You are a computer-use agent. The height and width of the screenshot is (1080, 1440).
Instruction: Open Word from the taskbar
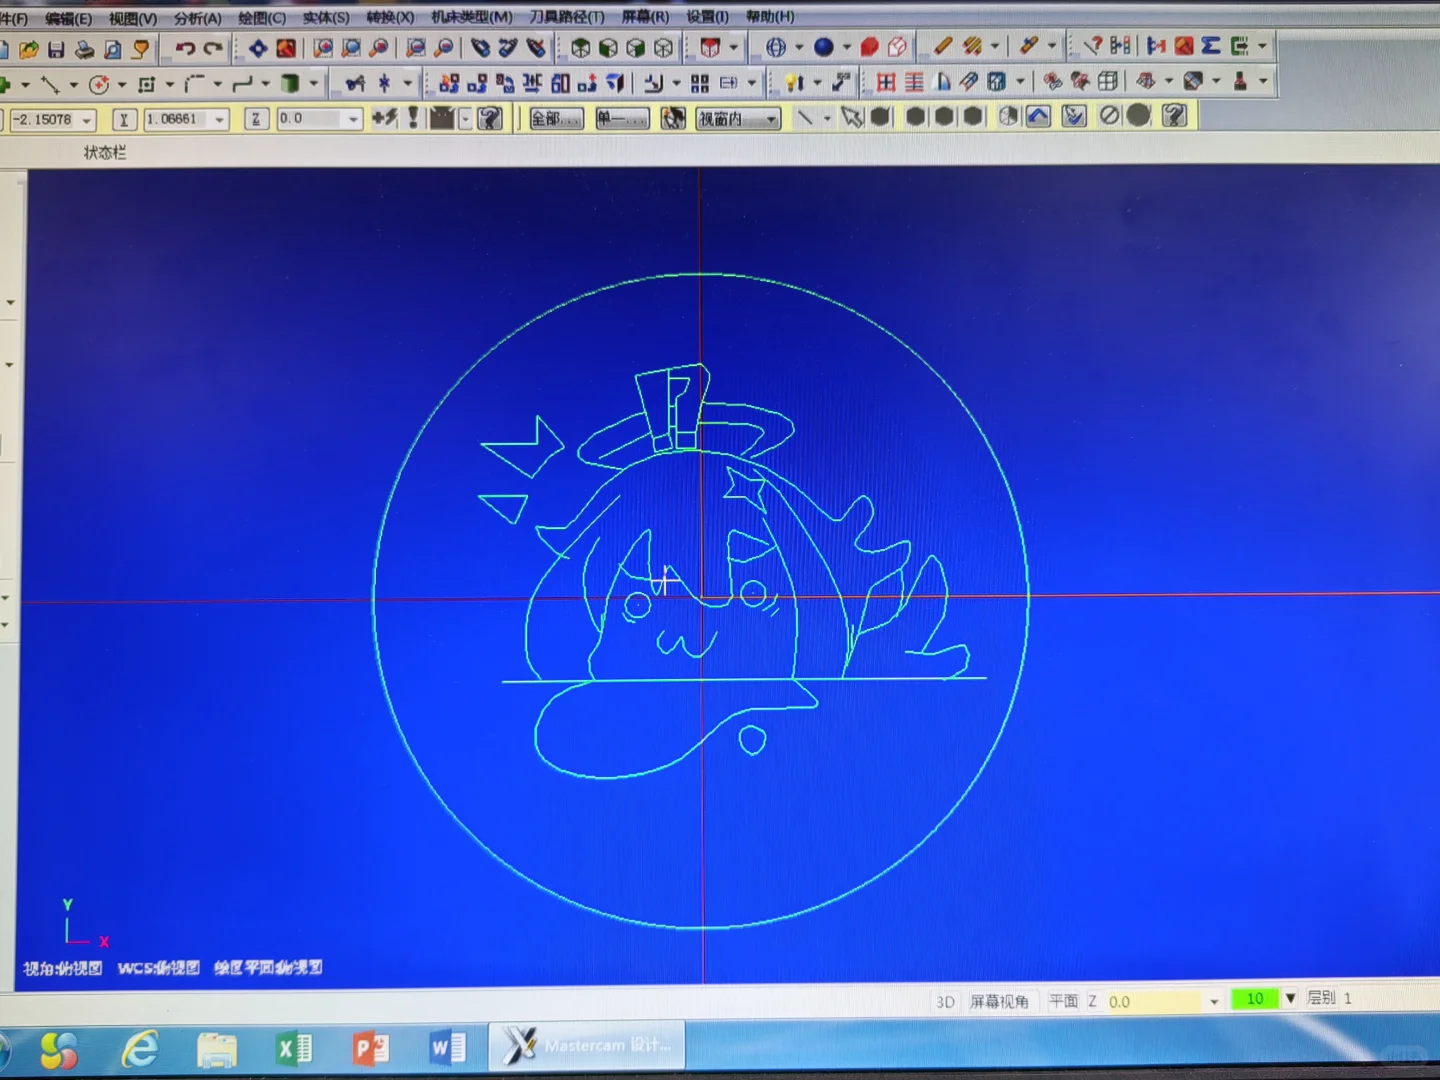pyautogui.click(x=447, y=1047)
